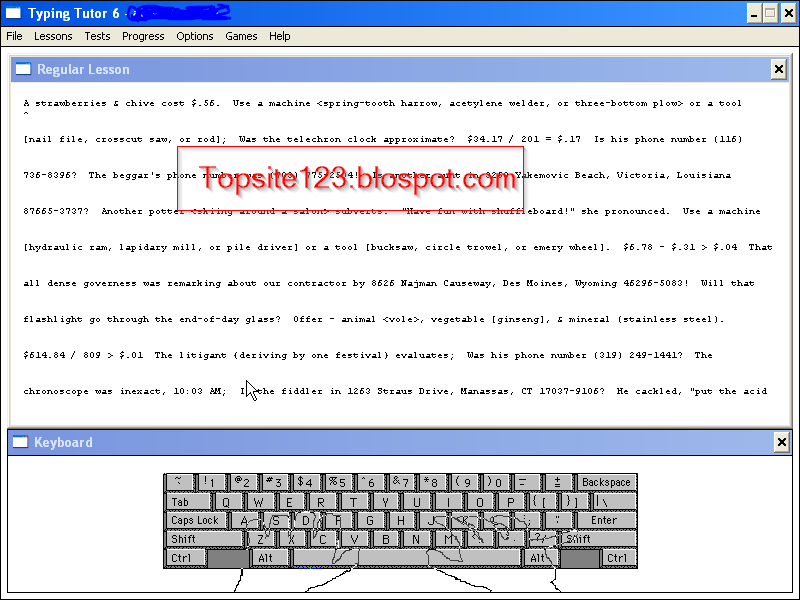Open the File menu
800x600 pixels.
click(x=14, y=36)
